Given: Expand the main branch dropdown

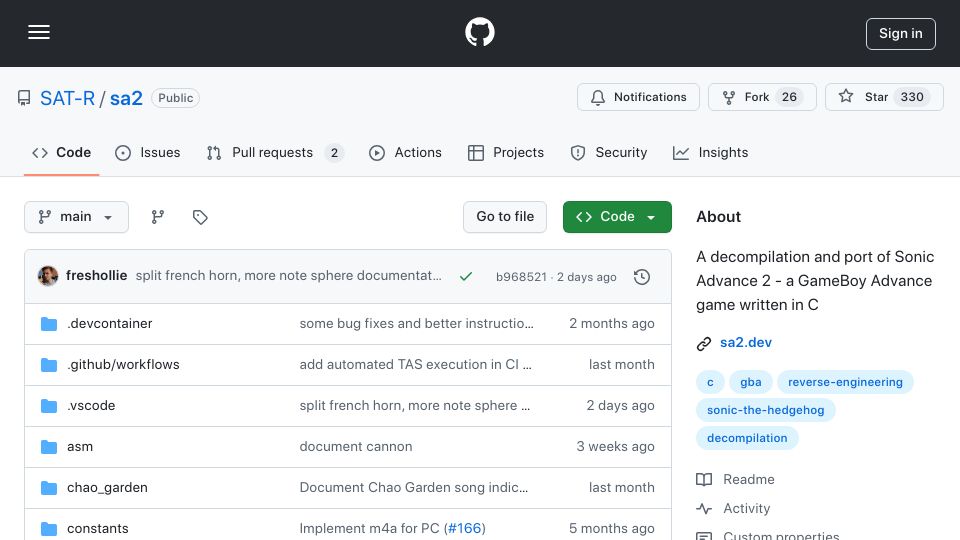Looking at the screenshot, I should pos(77,217).
